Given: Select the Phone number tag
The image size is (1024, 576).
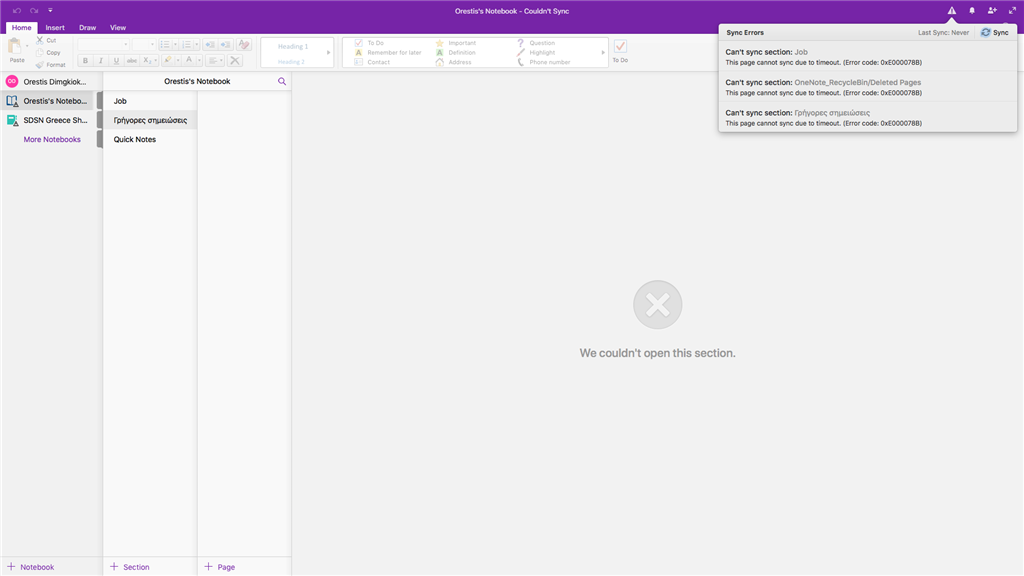Looking at the screenshot, I should (543, 62).
